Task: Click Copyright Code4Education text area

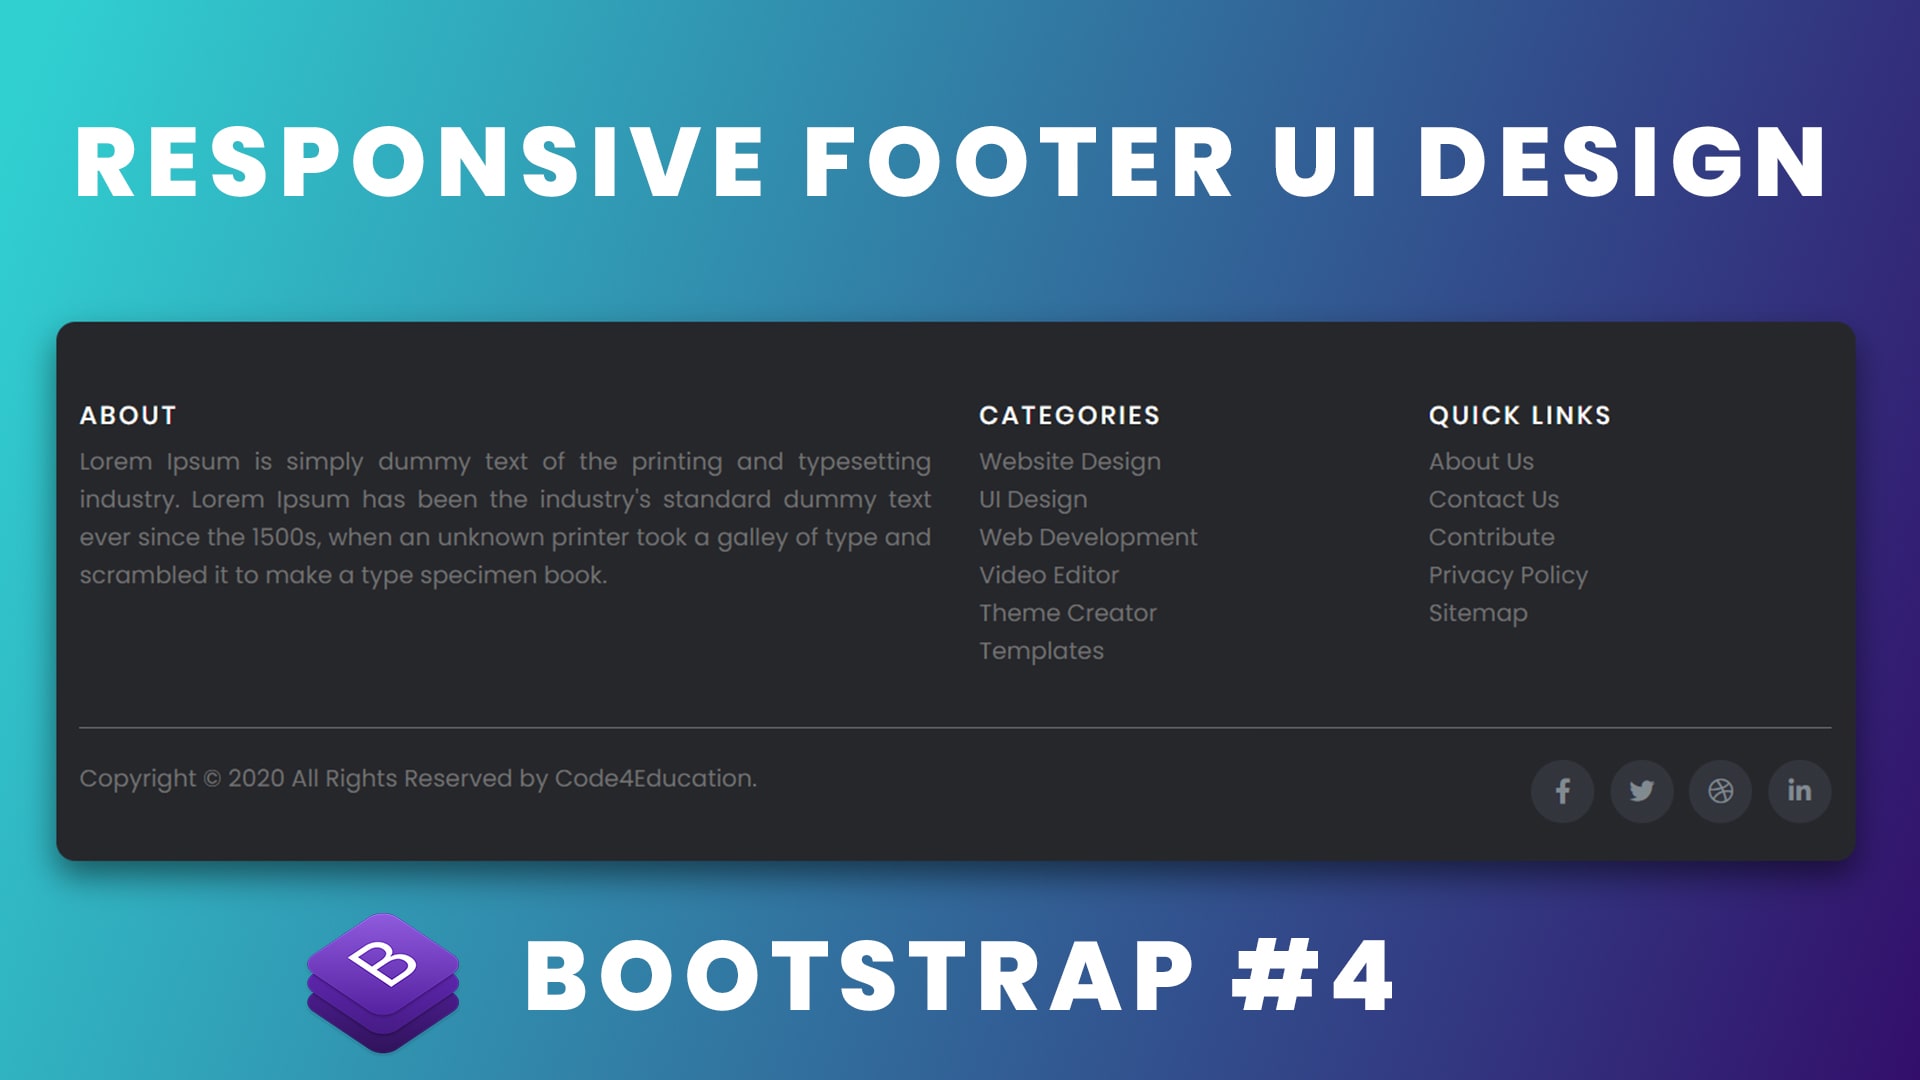Action: pos(419,777)
